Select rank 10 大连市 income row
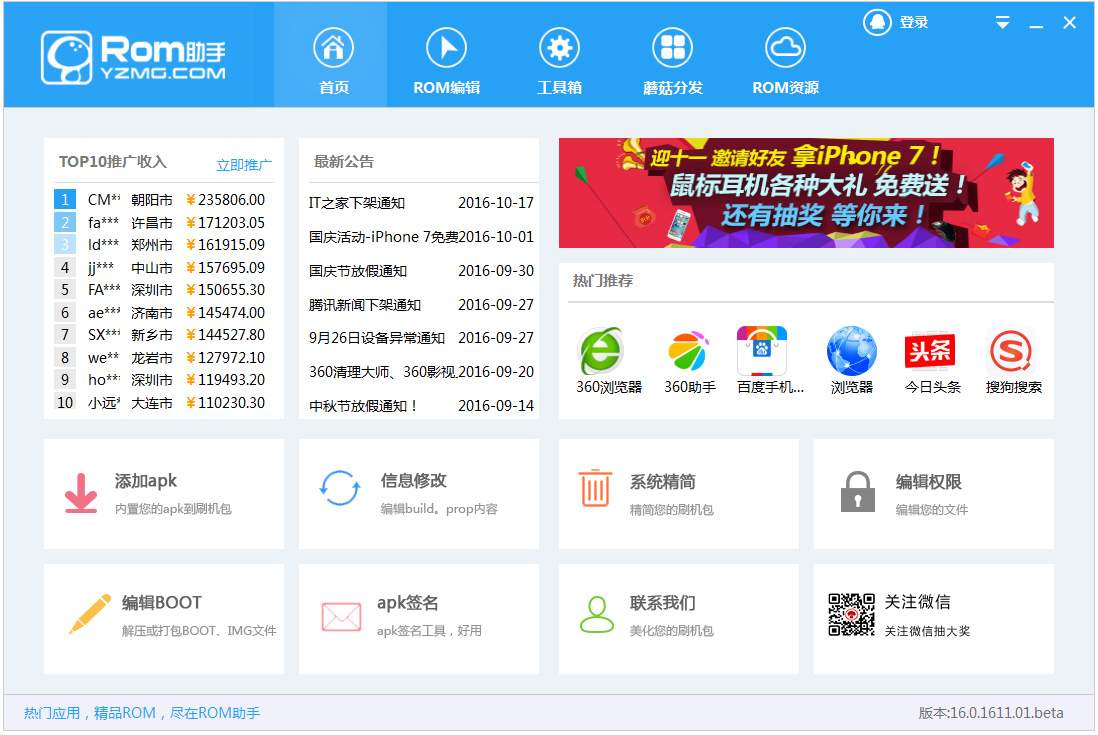 160,403
